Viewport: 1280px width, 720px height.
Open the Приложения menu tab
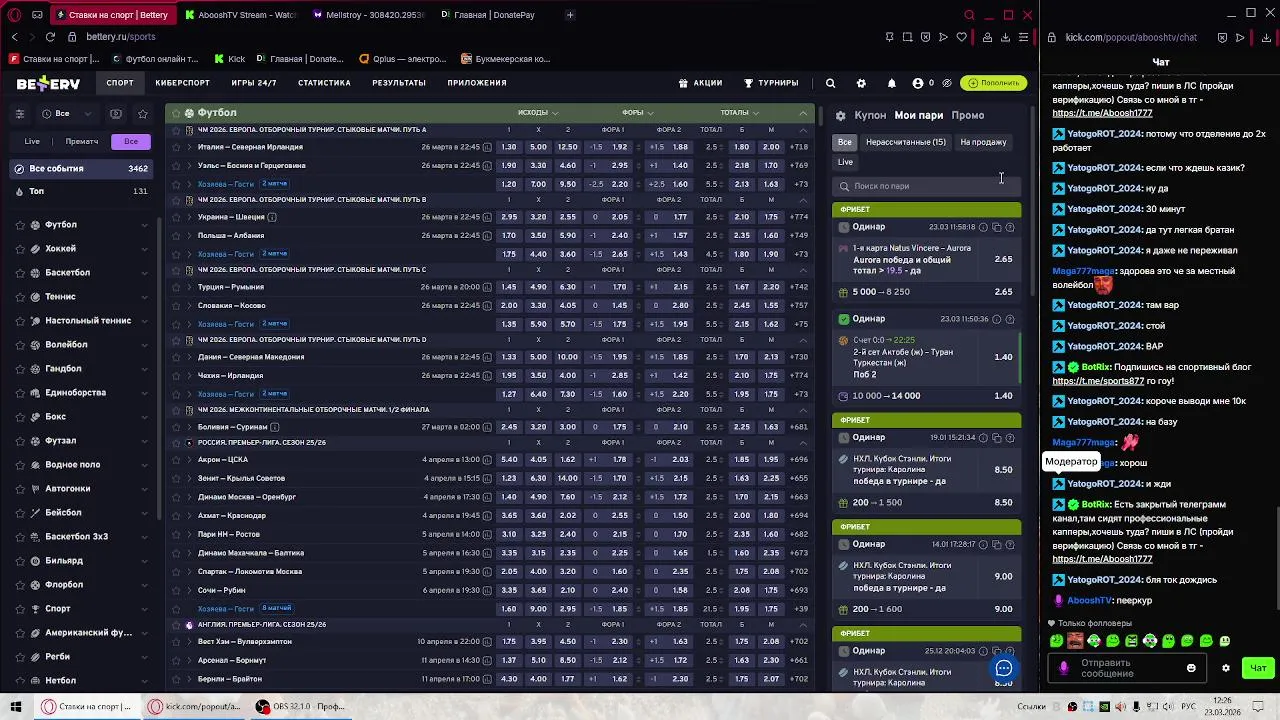pos(477,83)
